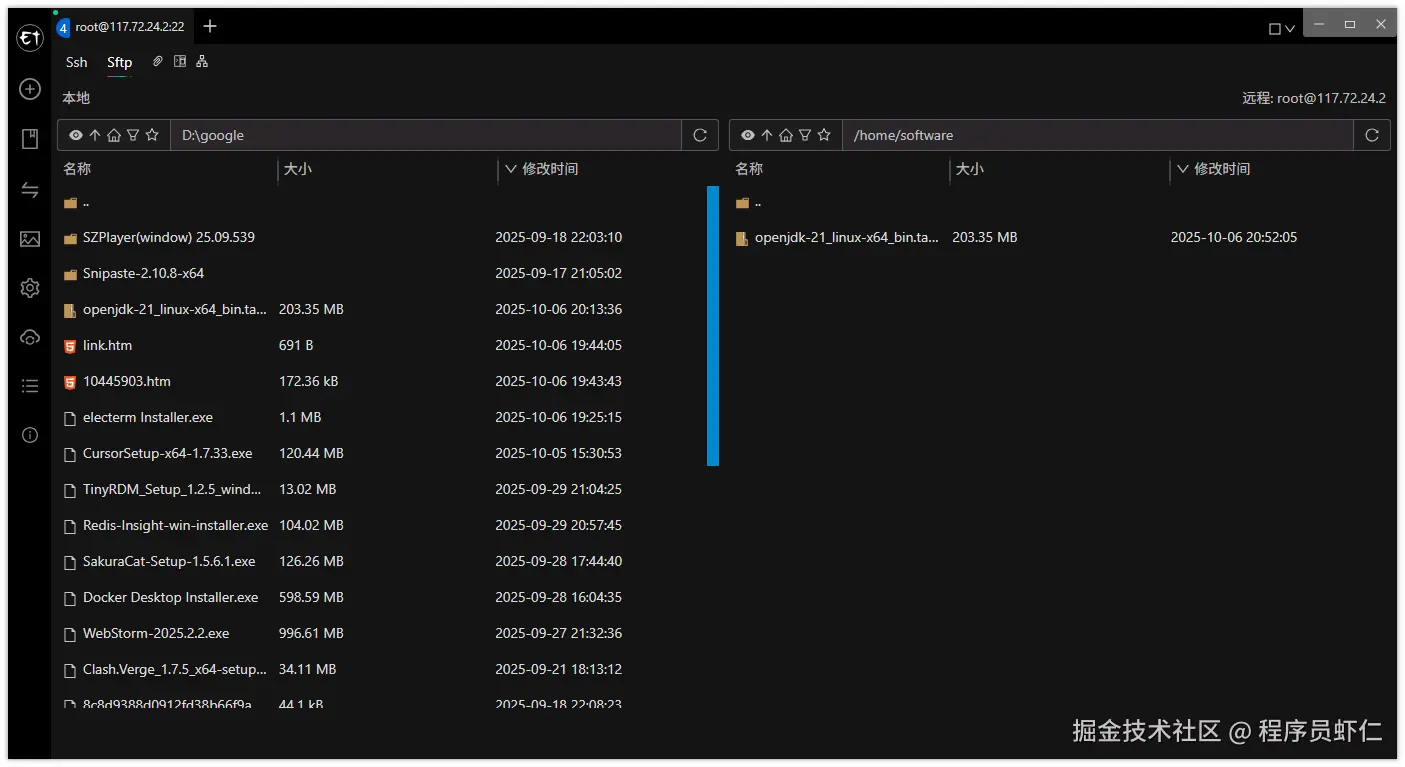Refresh the local D:\google file list
Viewport: 1405px width, 767px height.
click(700, 135)
